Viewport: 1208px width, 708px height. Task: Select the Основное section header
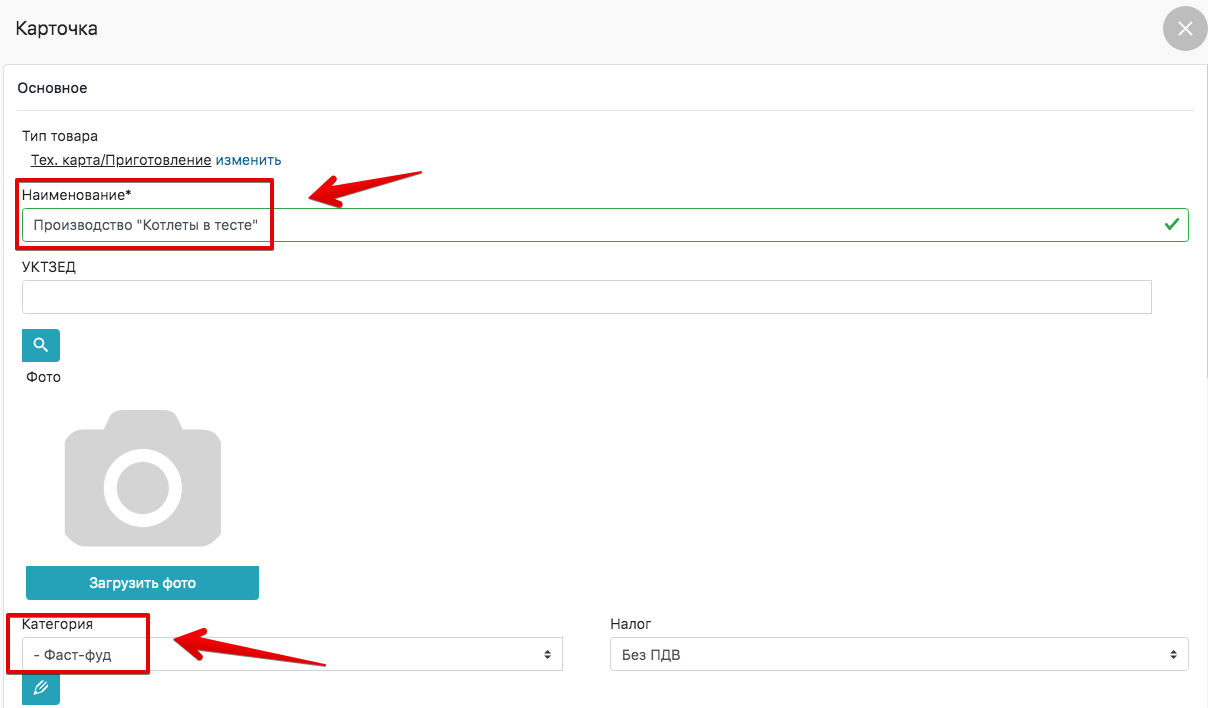click(52, 88)
